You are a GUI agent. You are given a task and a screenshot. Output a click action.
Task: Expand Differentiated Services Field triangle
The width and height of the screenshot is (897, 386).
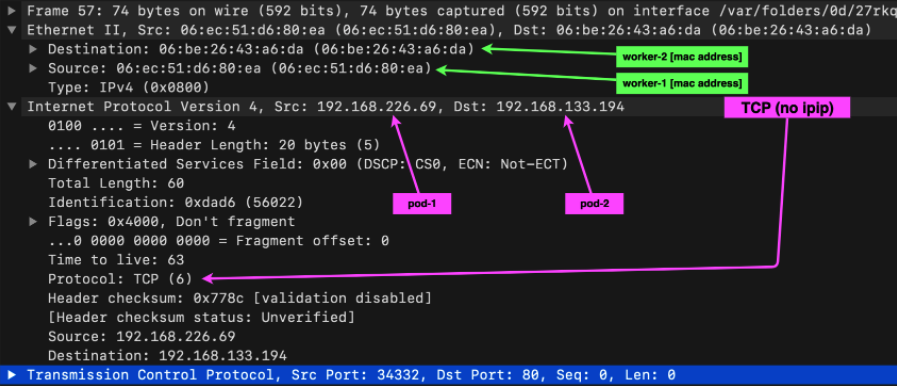pyautogui.click(x=33, y=164)
